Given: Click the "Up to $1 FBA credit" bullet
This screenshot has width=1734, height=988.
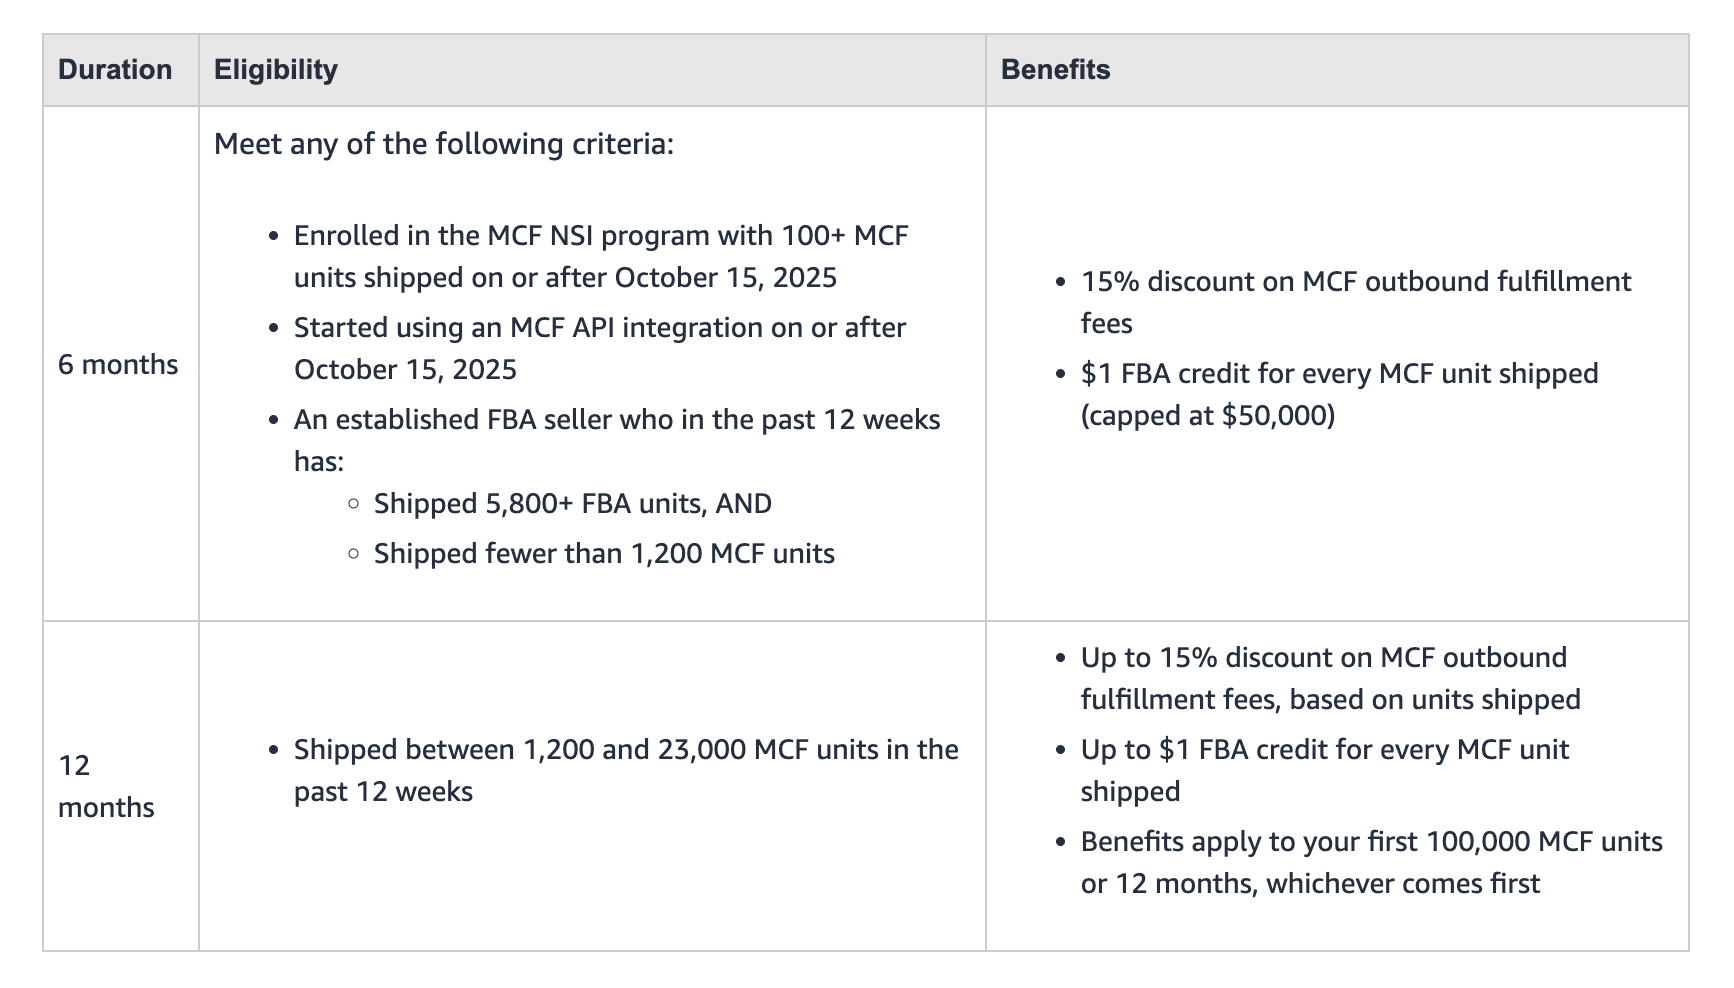Looking at the screenshot, I should [1324, 750].
